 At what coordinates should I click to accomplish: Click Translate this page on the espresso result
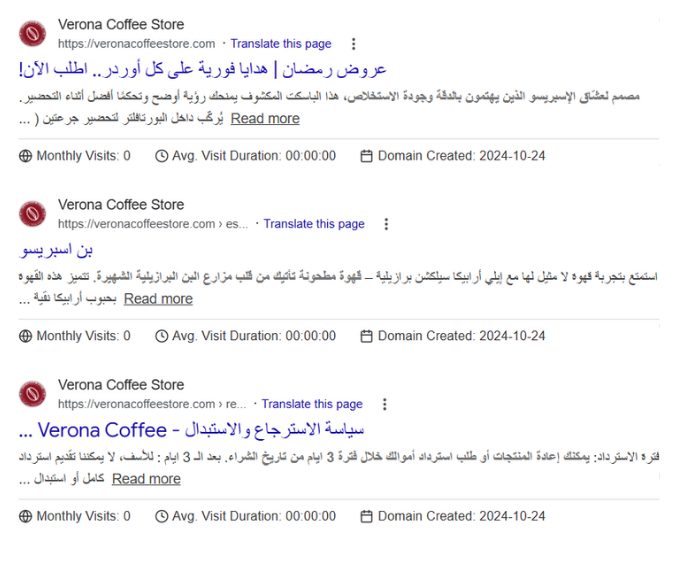coord(314,224)
